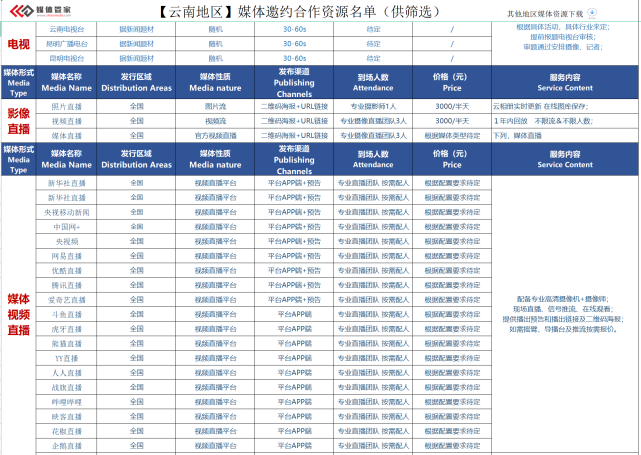Click the 发行区域 Distribution Areas header
The image size is (641, 455).
coord(137,81)
